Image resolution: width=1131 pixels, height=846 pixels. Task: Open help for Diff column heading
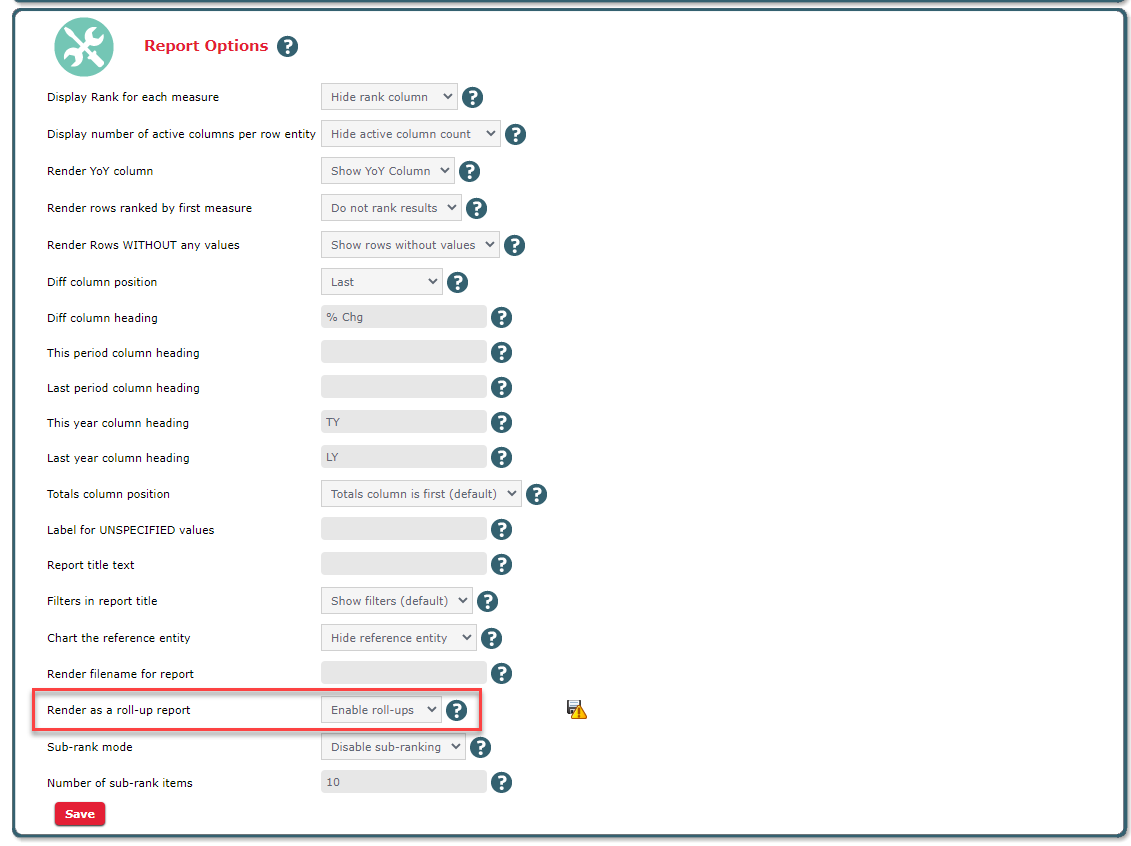click(x=502, y=318)
